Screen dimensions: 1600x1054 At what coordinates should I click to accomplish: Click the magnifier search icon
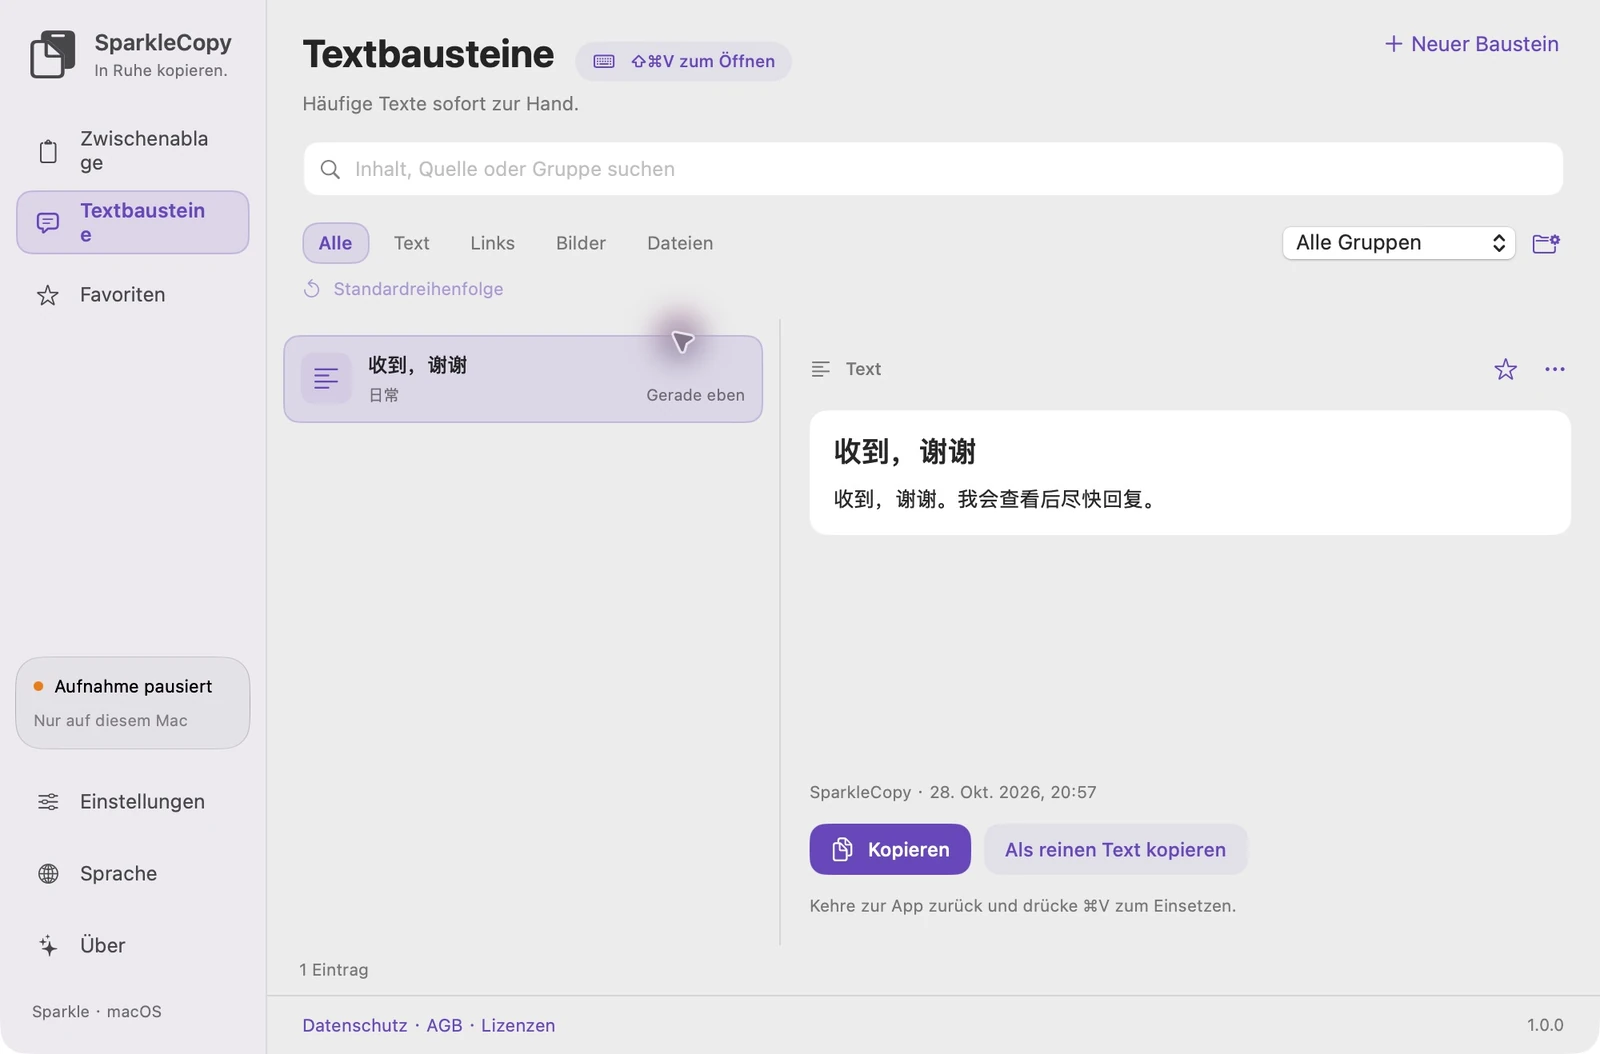330,170
